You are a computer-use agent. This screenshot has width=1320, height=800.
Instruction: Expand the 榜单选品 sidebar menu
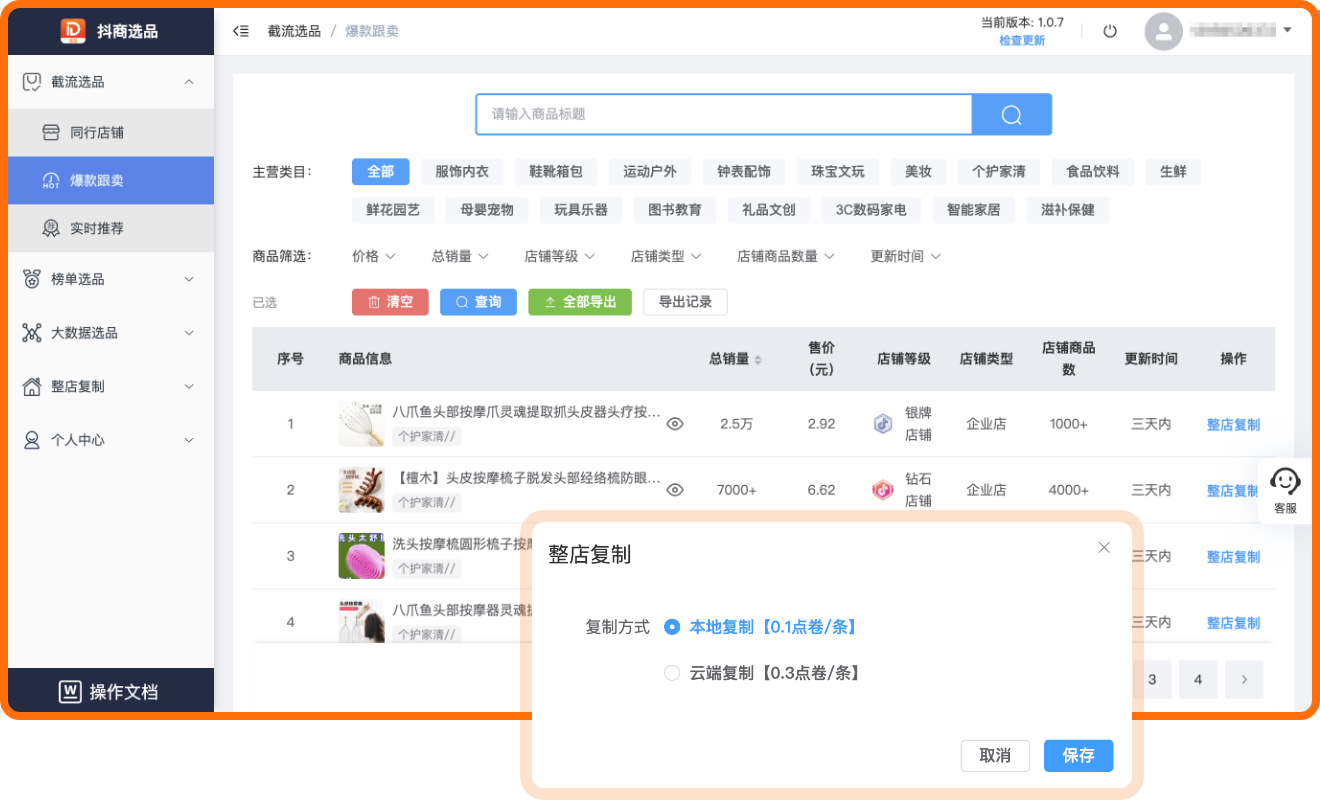click(111, 279)
